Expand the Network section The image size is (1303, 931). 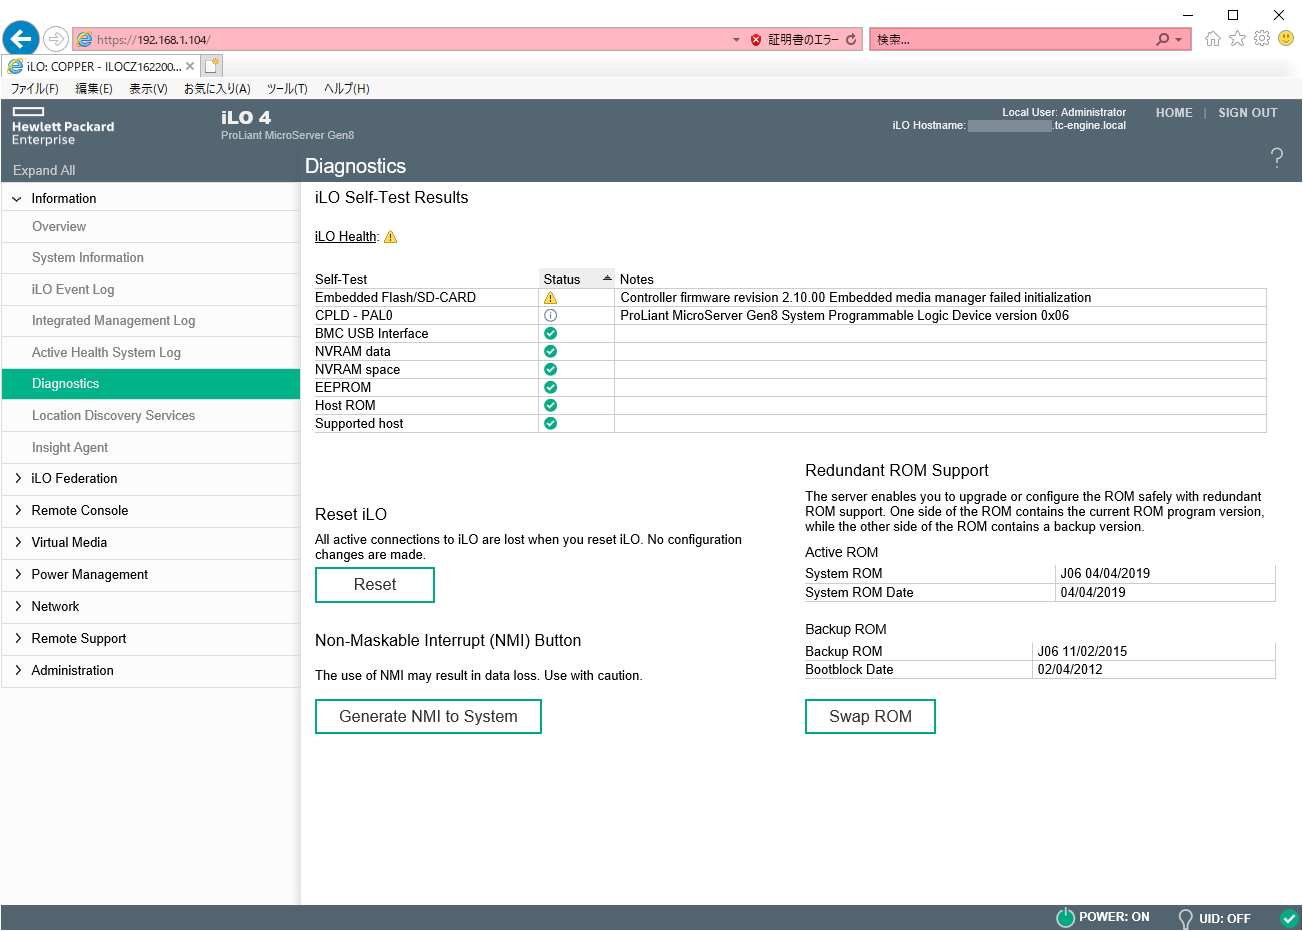coord(17,607)
